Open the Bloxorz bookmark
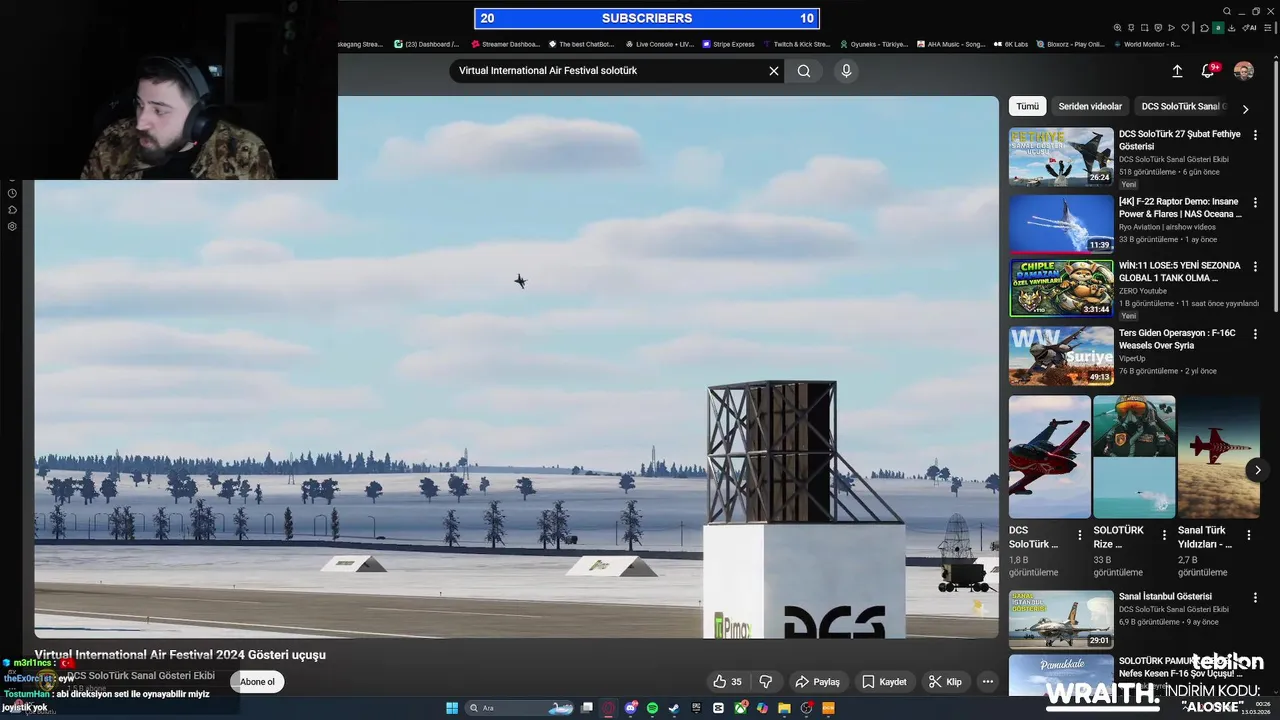The image size is (1280, 720). 1070,44
